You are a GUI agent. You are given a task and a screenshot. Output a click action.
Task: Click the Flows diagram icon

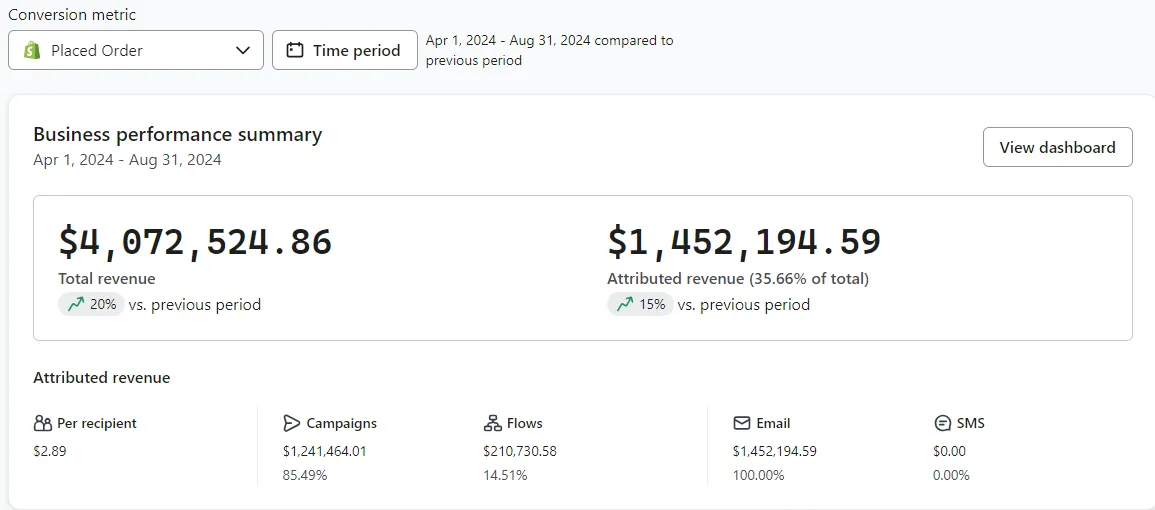click(492, 423)
